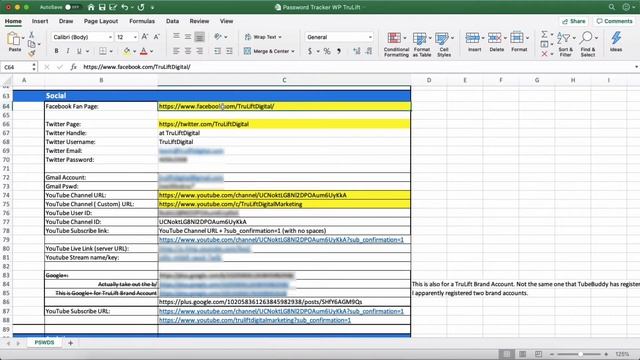The height and width of the screenshot is (360, 640).
Task: Switch to the Draw tab
Action: [66, 21]
